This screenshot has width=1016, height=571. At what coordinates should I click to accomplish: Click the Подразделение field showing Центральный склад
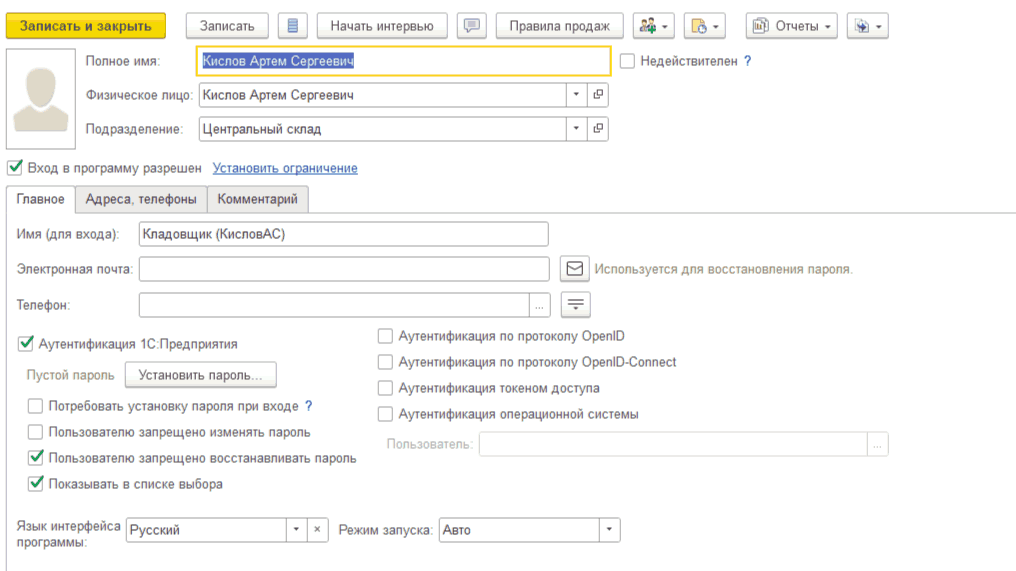point(382,128)
